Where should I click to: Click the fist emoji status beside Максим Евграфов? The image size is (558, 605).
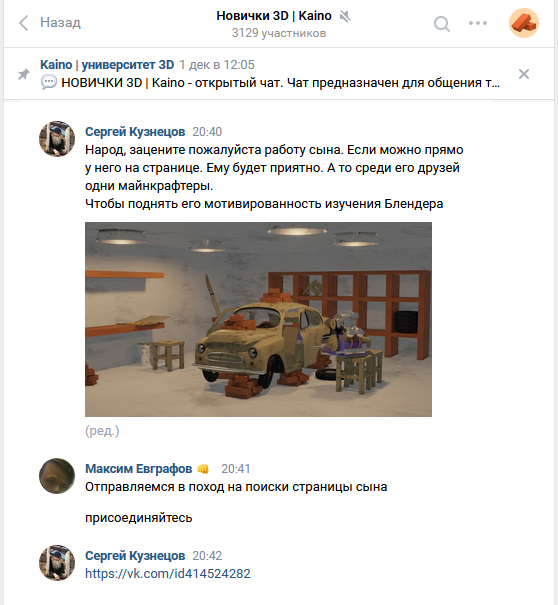[203, 469]
